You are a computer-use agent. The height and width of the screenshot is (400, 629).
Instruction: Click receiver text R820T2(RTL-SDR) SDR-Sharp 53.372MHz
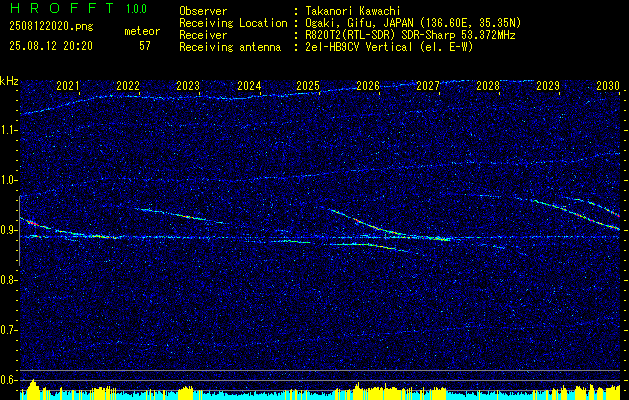410,35
